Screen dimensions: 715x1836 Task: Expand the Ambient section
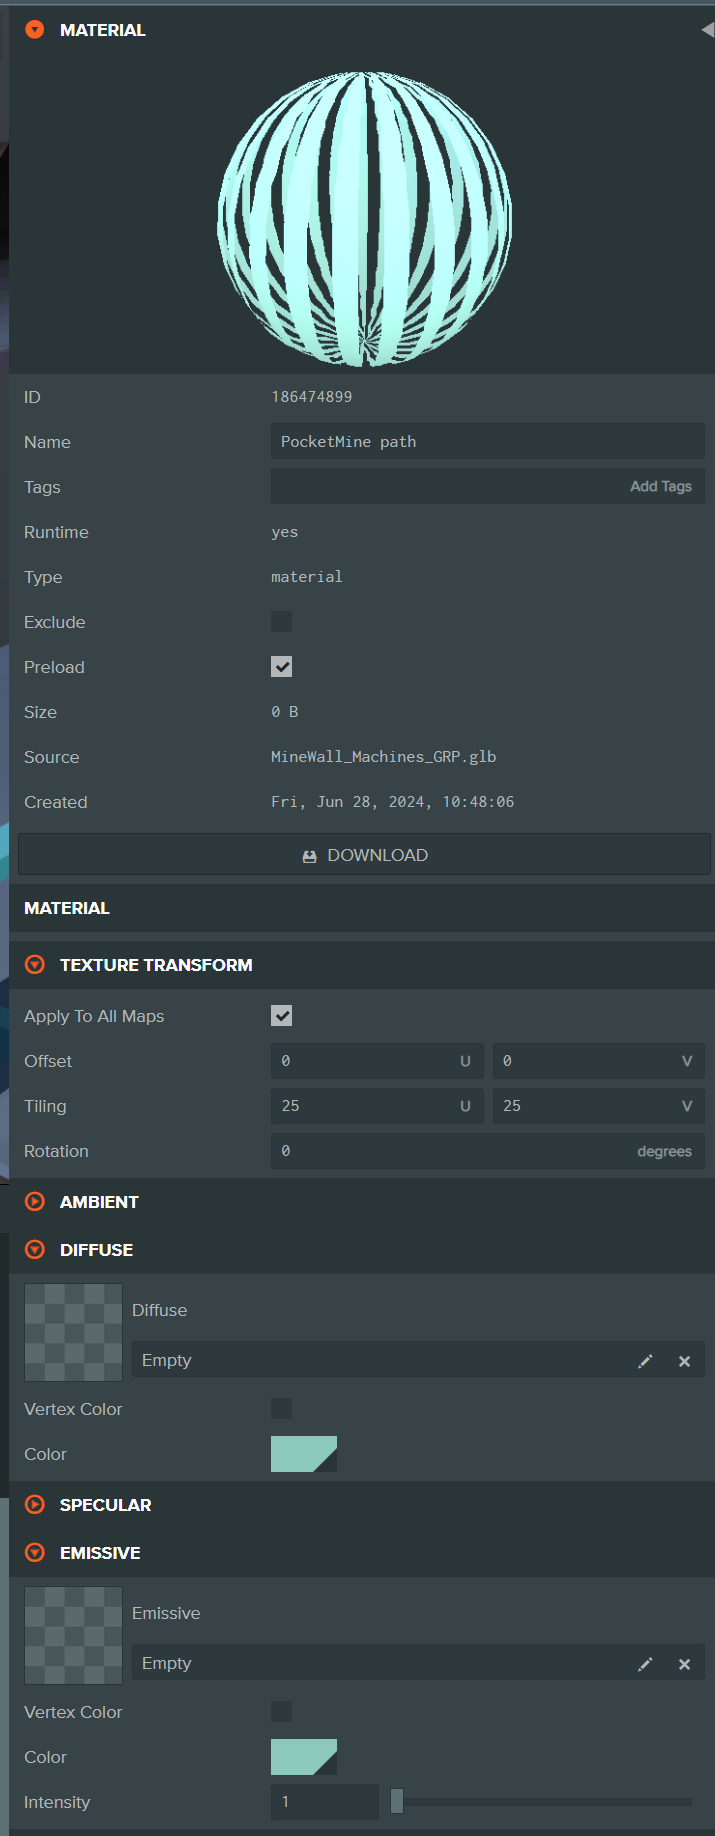[35, 1202]
